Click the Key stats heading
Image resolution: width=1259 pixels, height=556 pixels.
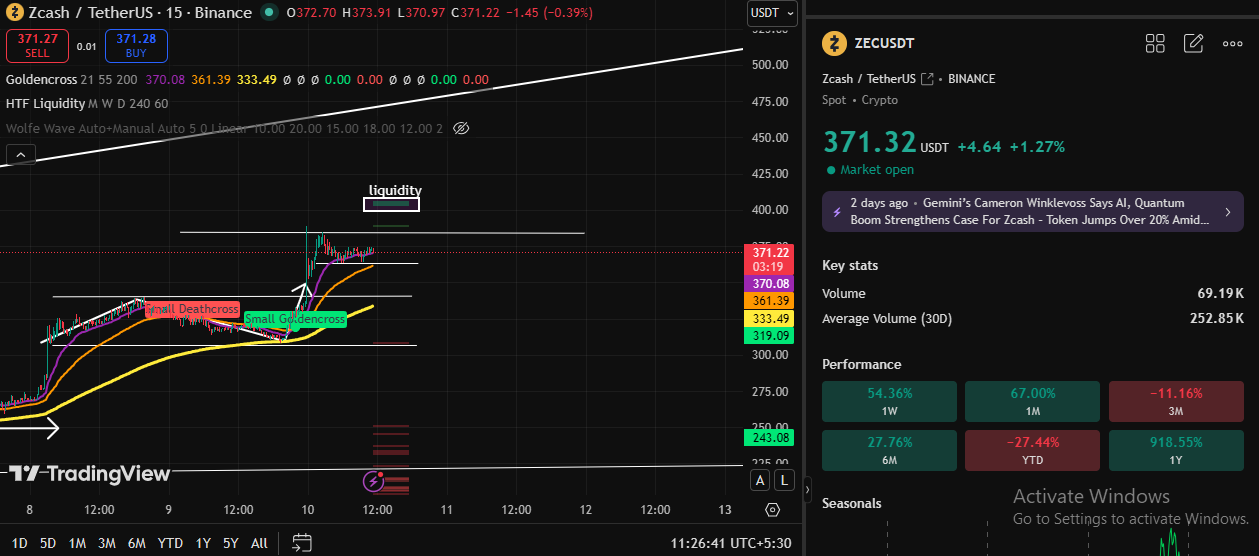pos(850,265)
